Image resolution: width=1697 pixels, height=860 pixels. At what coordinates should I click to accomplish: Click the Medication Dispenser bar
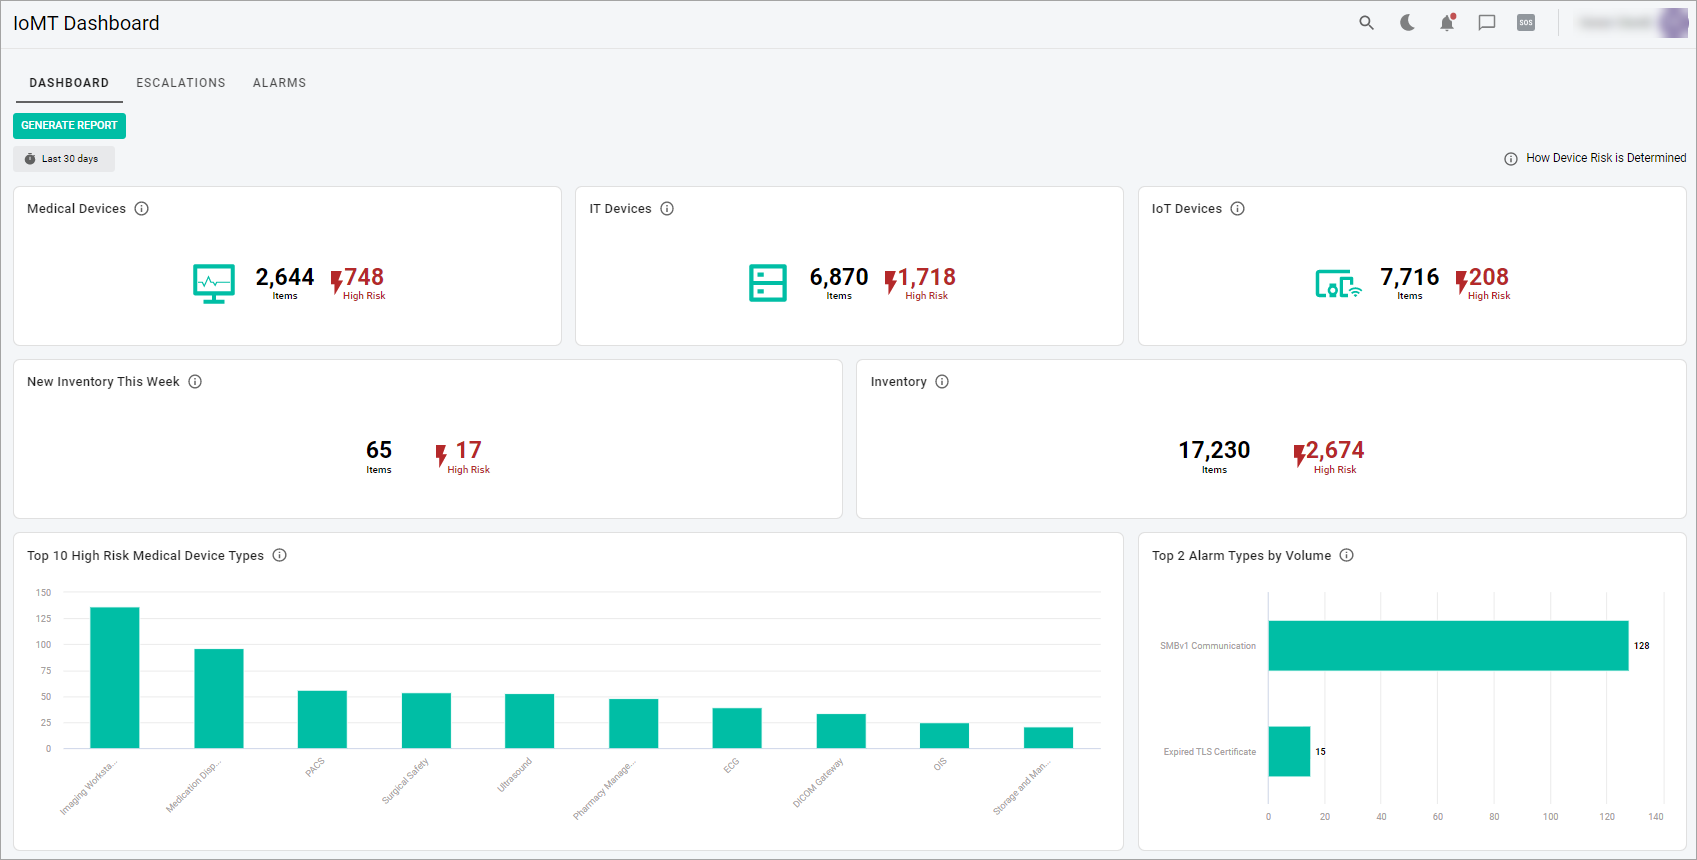coord(219,698)
